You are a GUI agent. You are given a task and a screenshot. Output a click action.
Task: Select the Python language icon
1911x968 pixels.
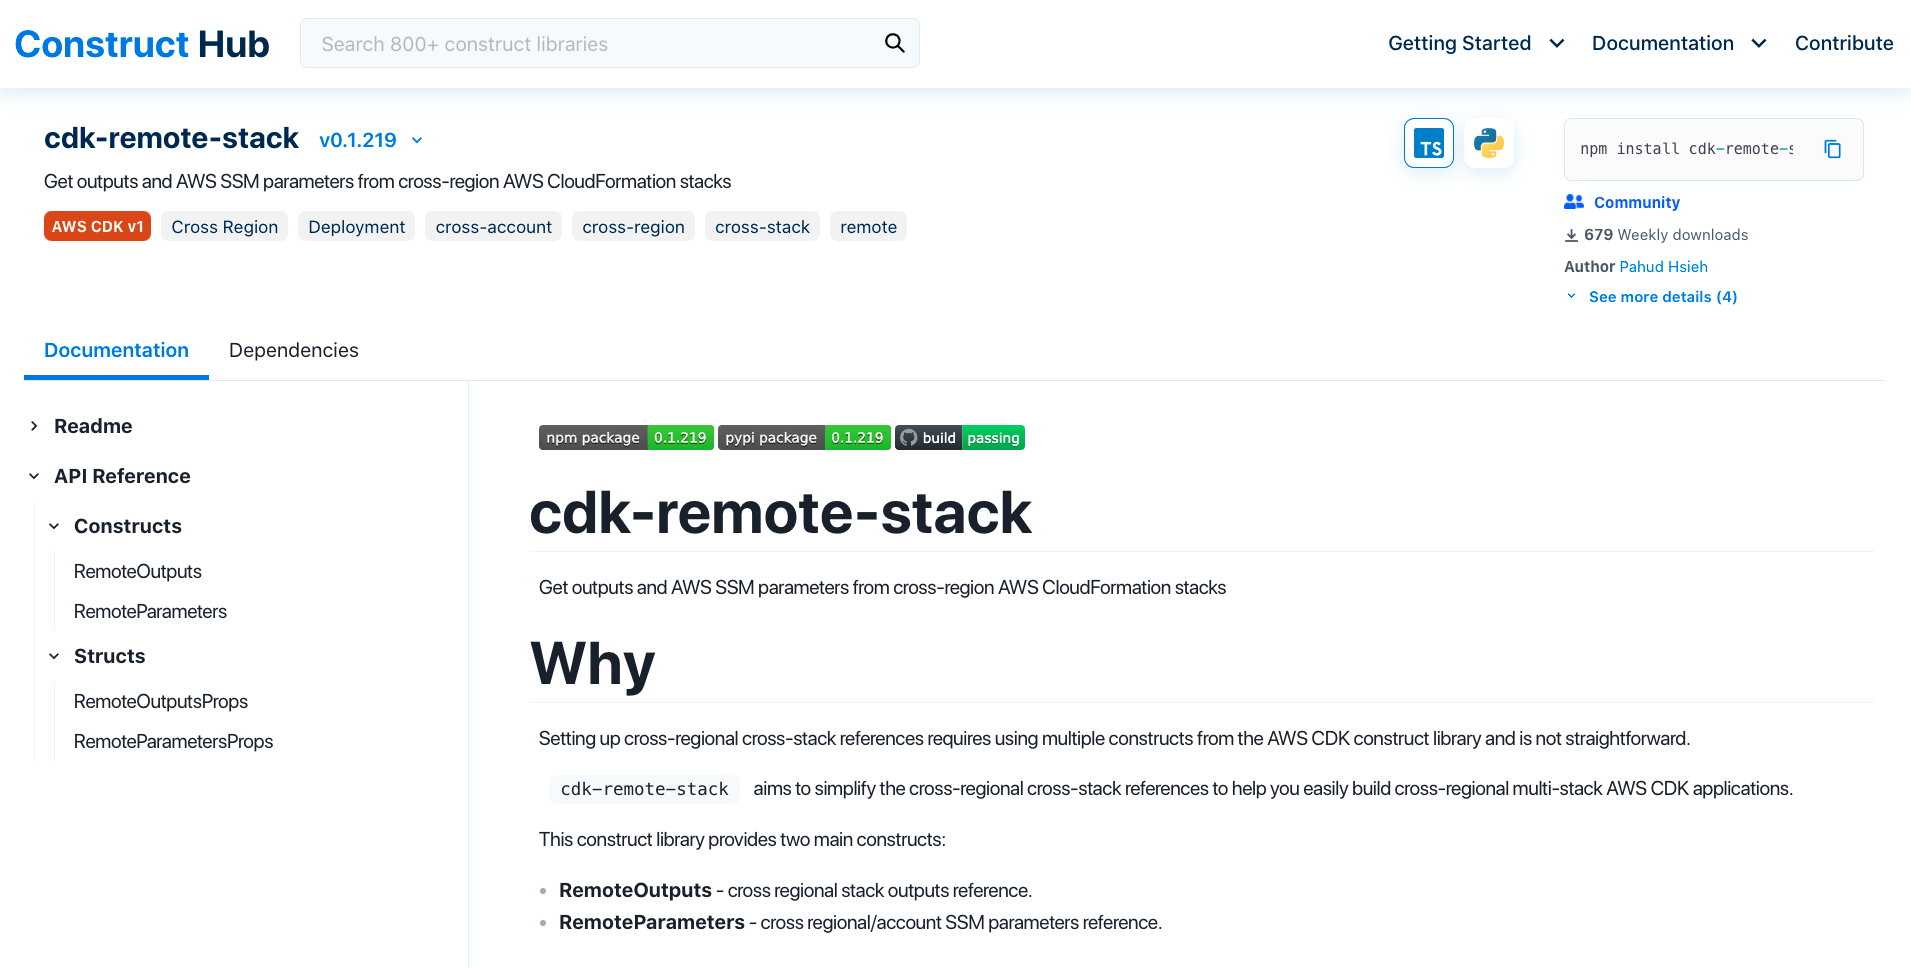[1488, 142]
